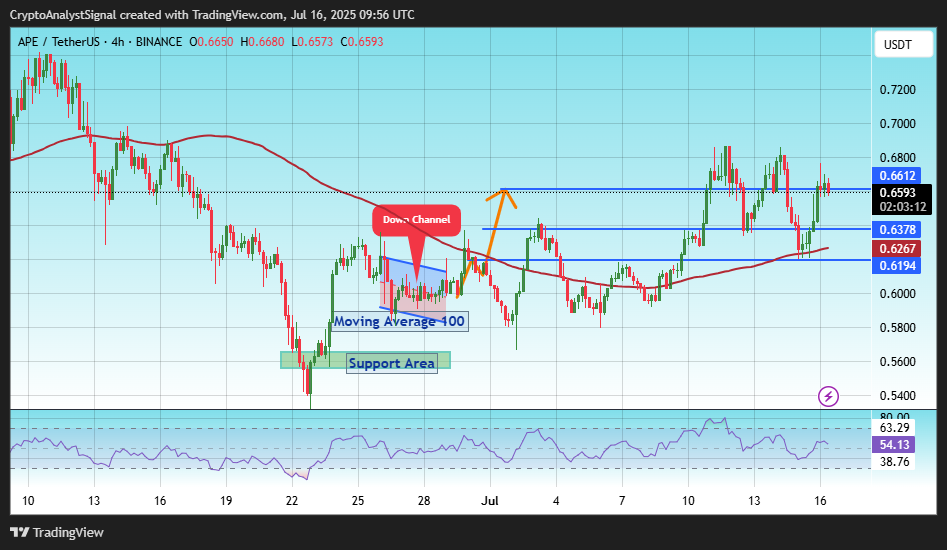
Task: Select the 0.6612 blue price label
Action: [897, 176]
